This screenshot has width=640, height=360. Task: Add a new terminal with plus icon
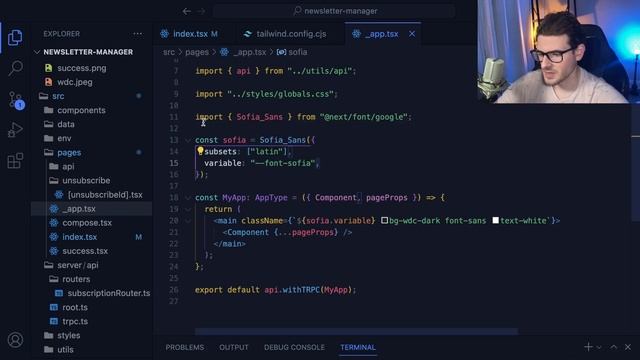[x=588, y=347]
